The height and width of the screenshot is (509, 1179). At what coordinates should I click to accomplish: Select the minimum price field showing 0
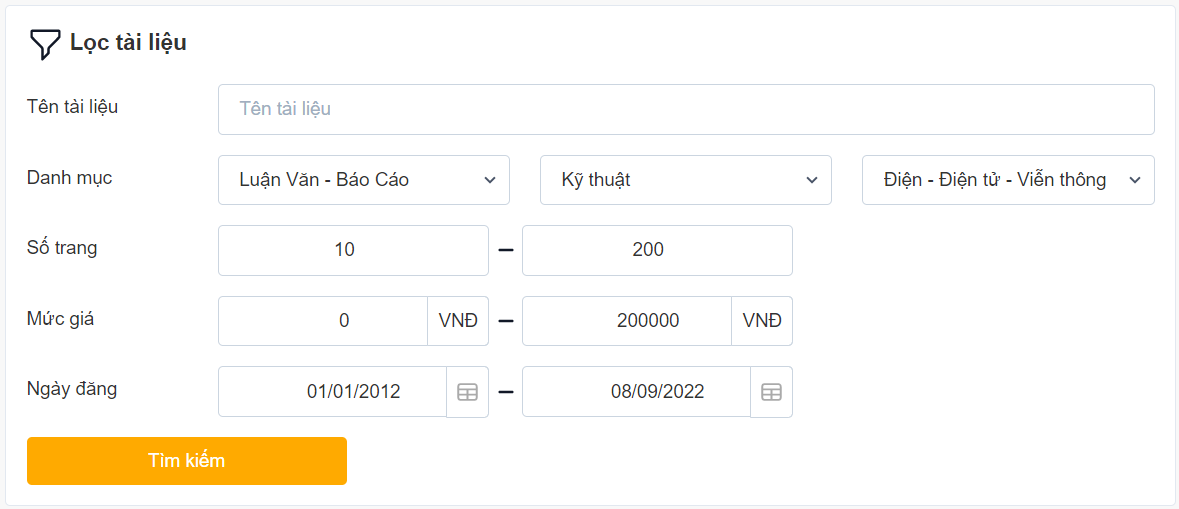323,321
